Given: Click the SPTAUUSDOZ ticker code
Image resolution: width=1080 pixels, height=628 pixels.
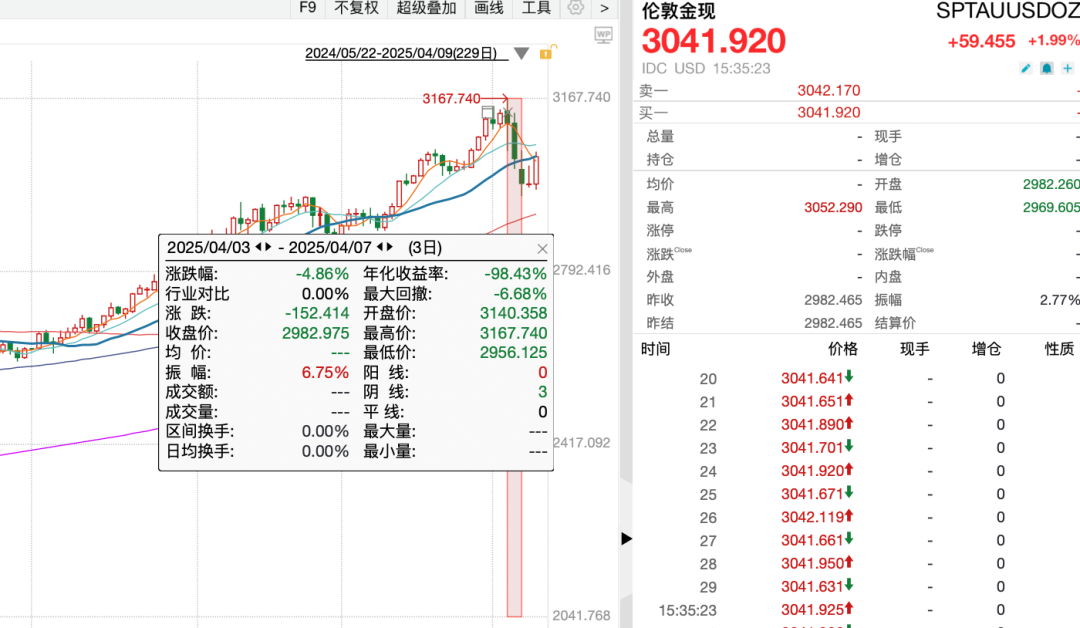Looking at the screenshot, I should pyautogui.click(x=1008, y=11).
